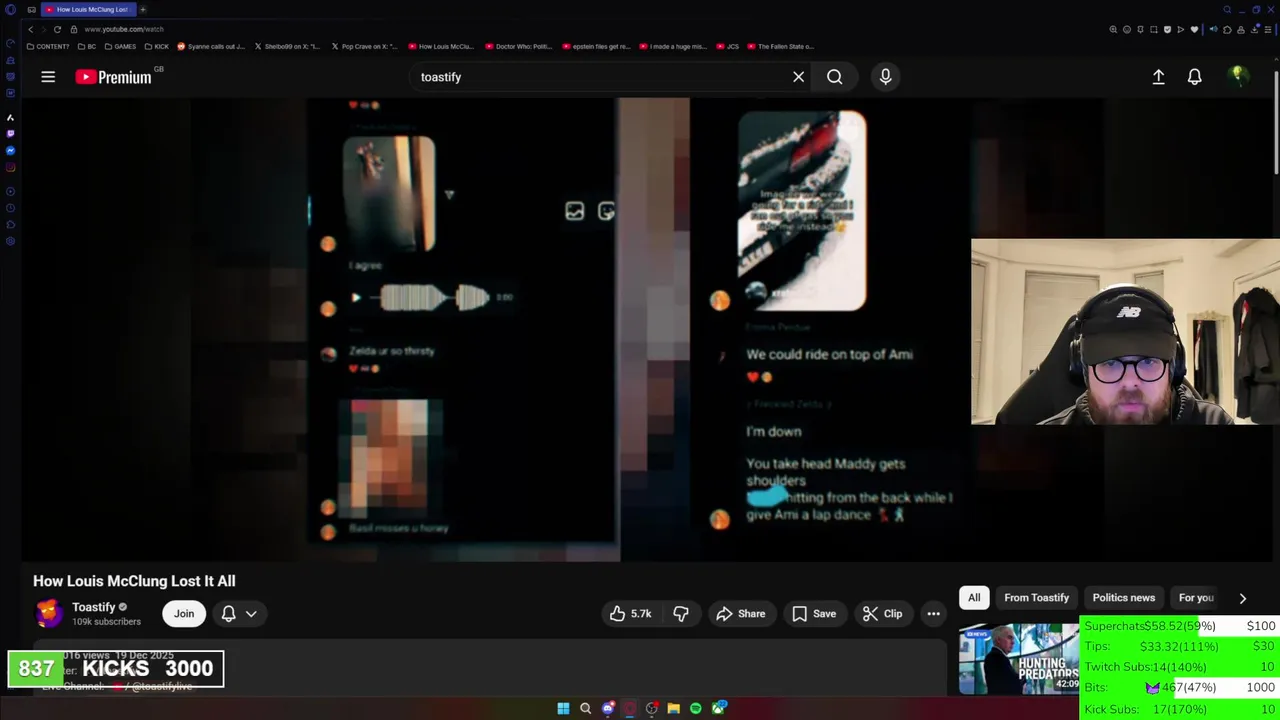Screen dimensions: 1280x720
Task: Select the Politics news filter chip
Action: click(1123, 598)
